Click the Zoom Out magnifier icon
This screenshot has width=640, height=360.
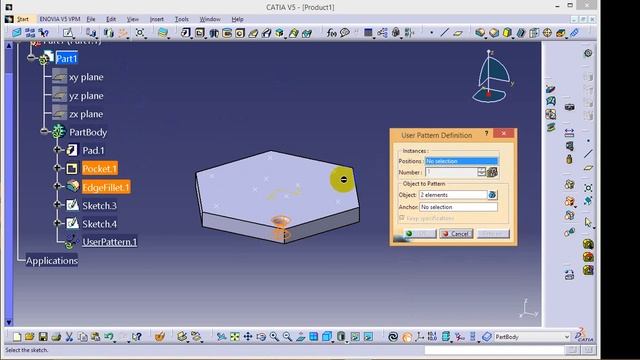[x=287, y=337]
